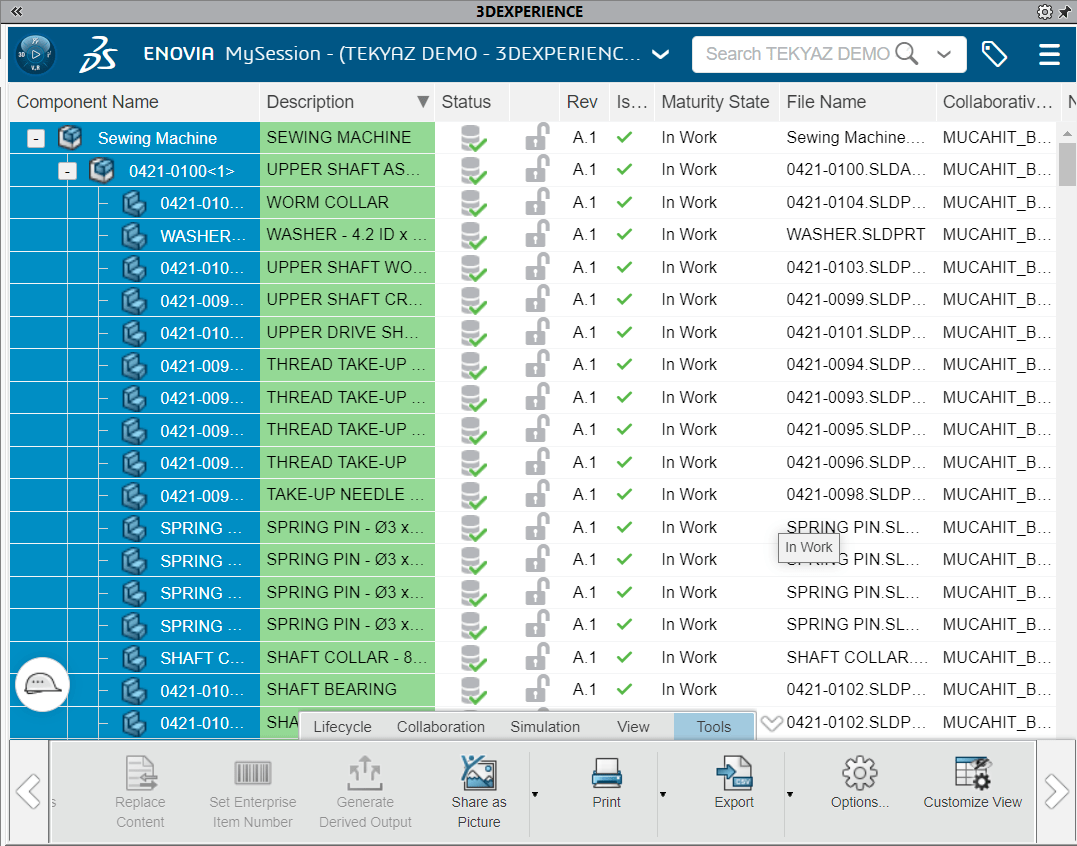The height and width of the screenshot is (846, 1077).
Task: Click File Name column header
Action: (857, 102)
